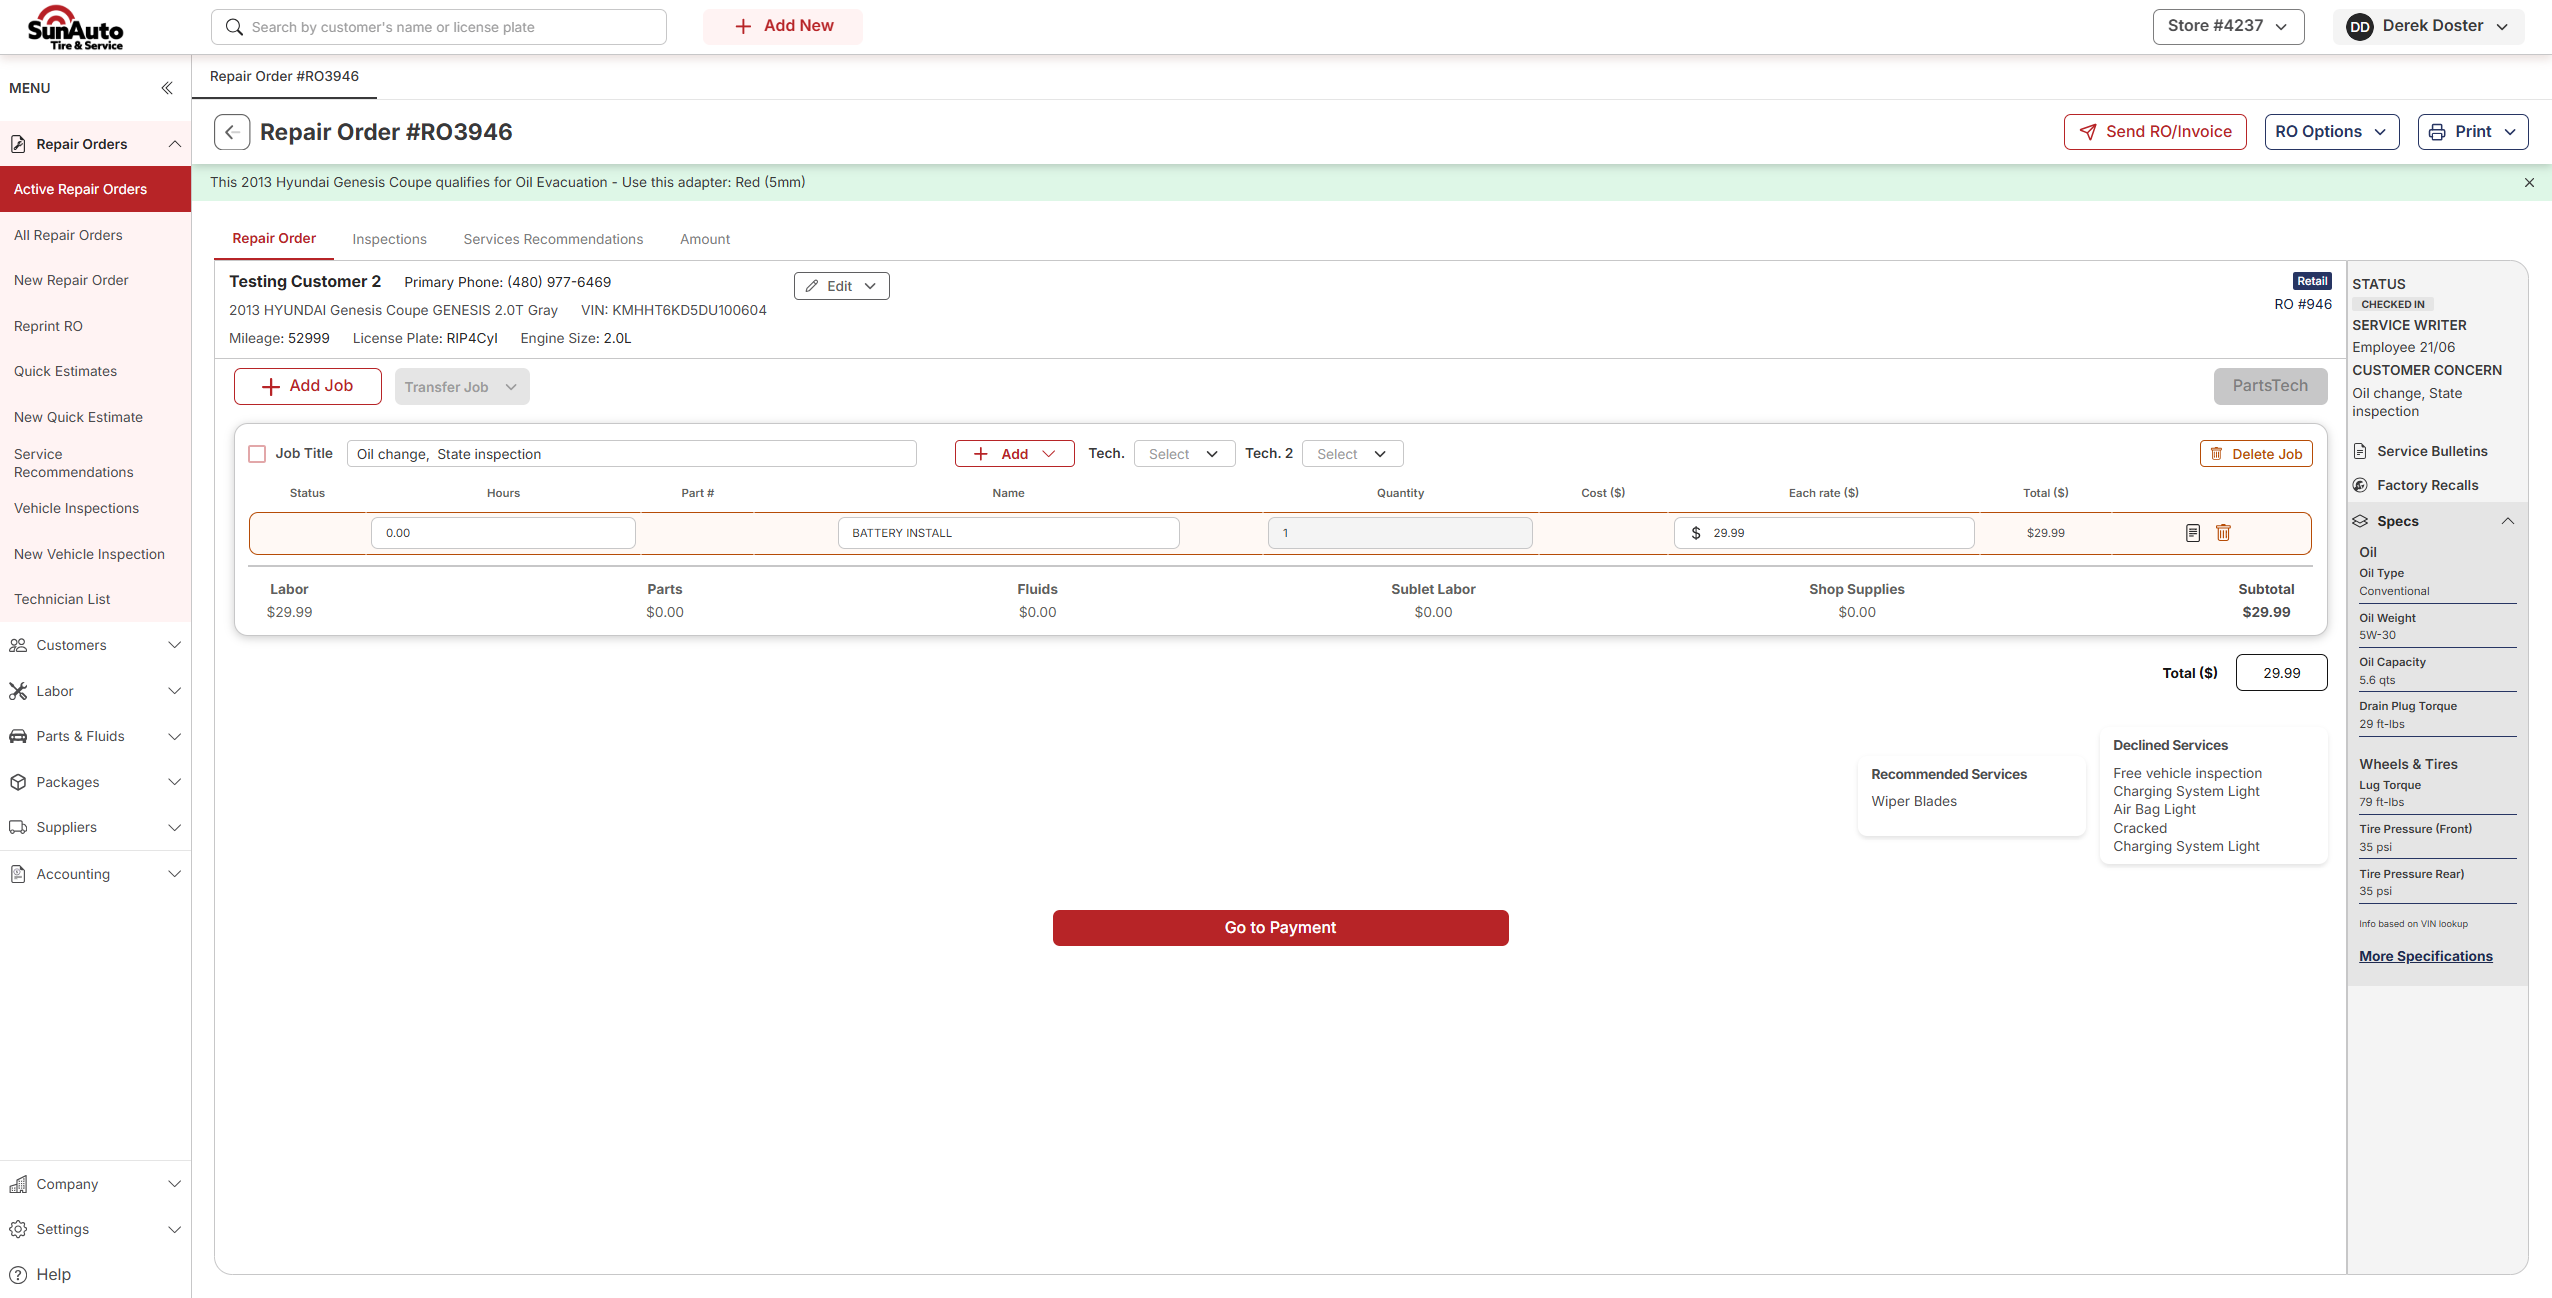Click Wiper Blades under Recommended Services
The width and height of the screenshot is (2552, 1298).
[1914, 801]
